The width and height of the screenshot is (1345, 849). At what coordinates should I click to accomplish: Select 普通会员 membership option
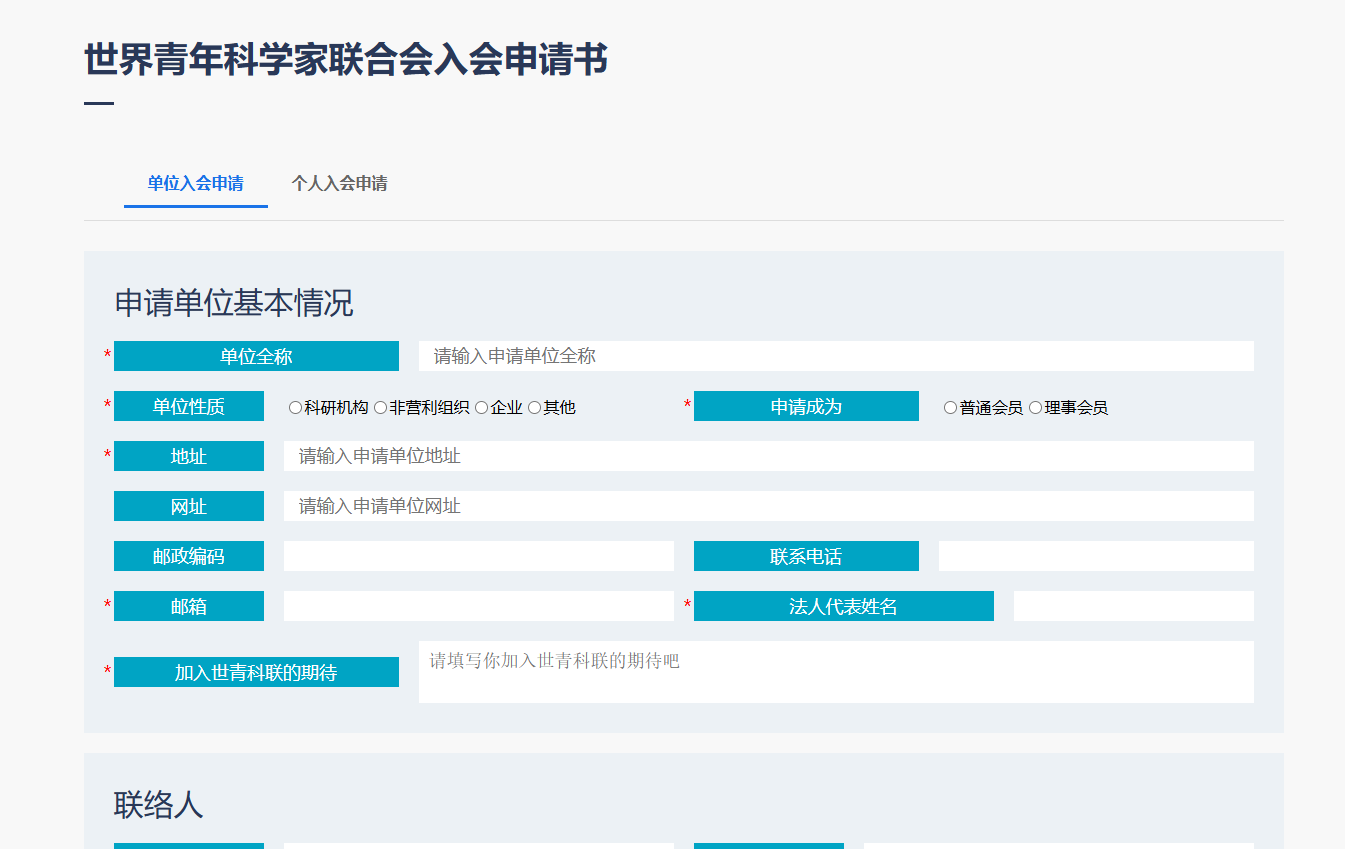[x=950, y=408]
